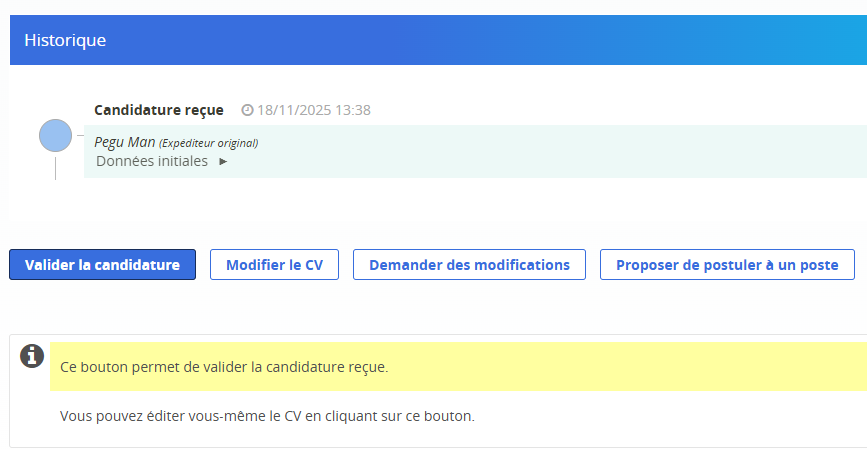The image size is (867, 450).
Task: Click the Valider la candidature button
Action: (102, 265)
